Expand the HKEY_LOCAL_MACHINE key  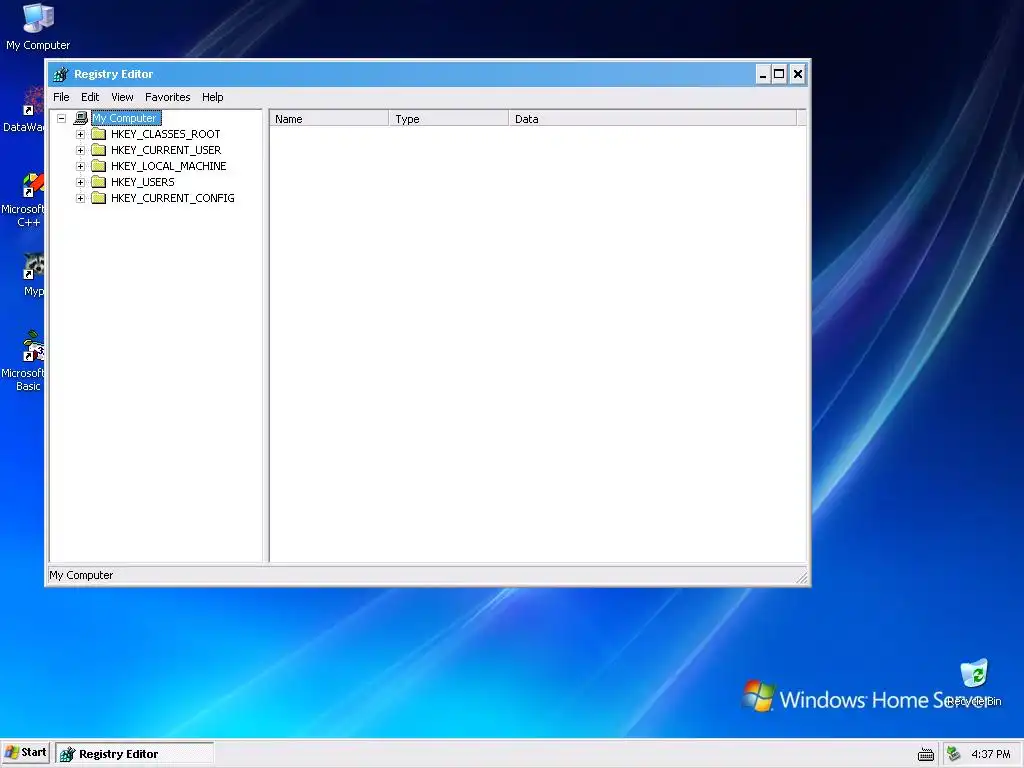pos(80,166)
